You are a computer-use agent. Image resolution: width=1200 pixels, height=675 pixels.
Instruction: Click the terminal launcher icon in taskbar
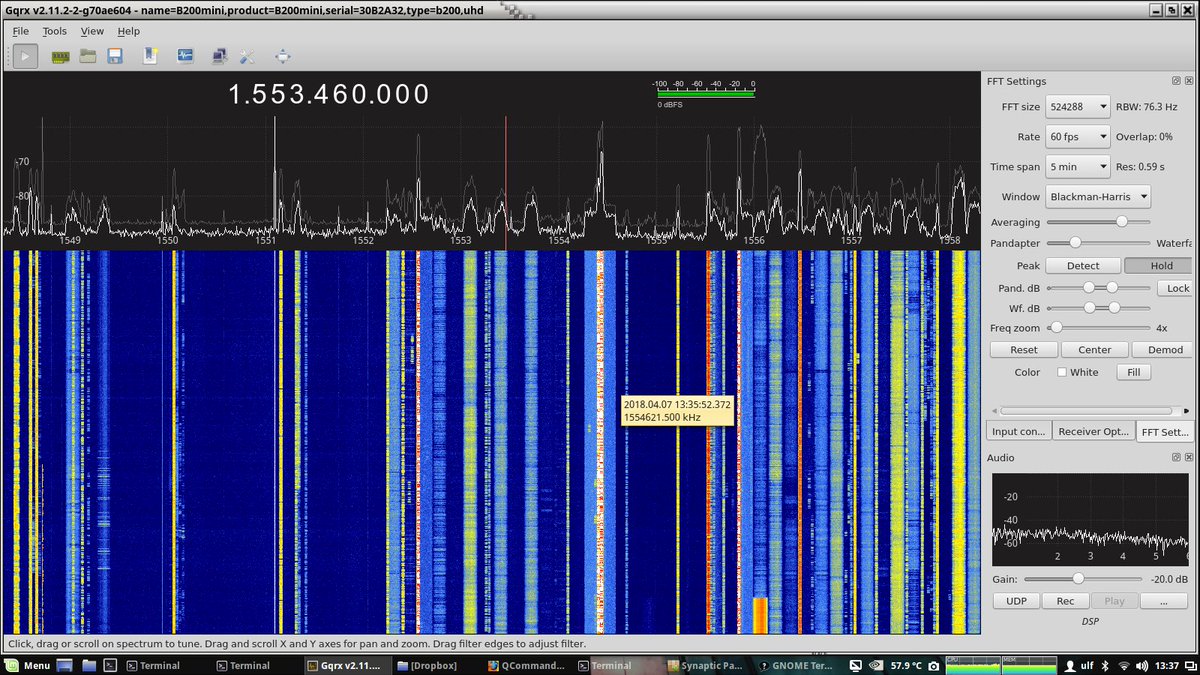(112, 665)
